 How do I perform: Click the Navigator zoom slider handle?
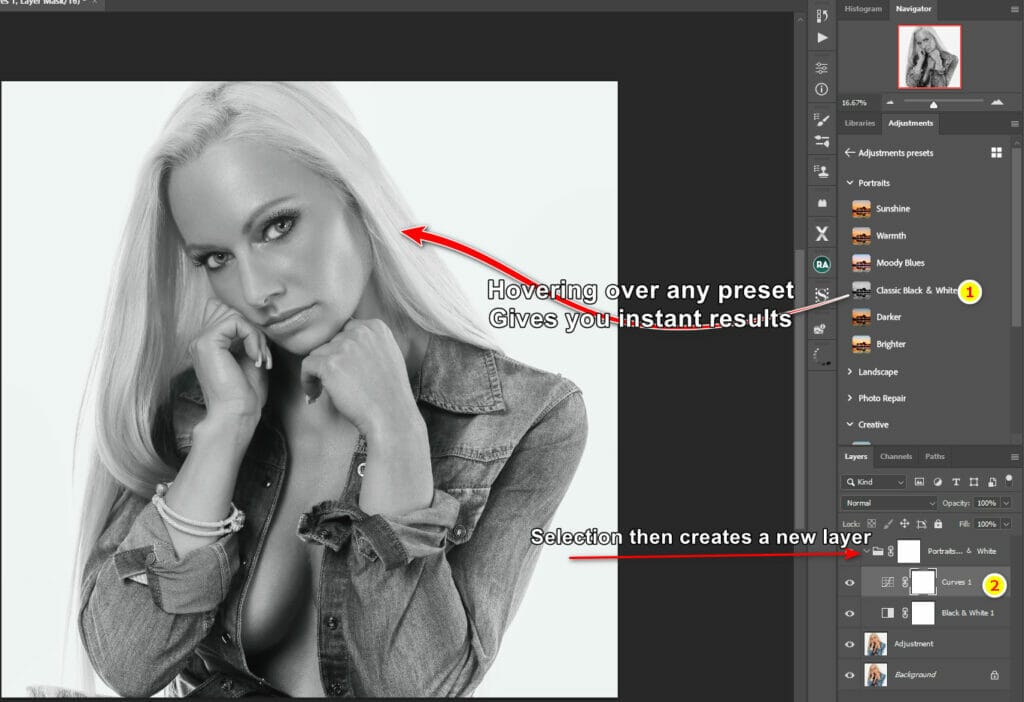pyautogui.click(x=933, y=104)
